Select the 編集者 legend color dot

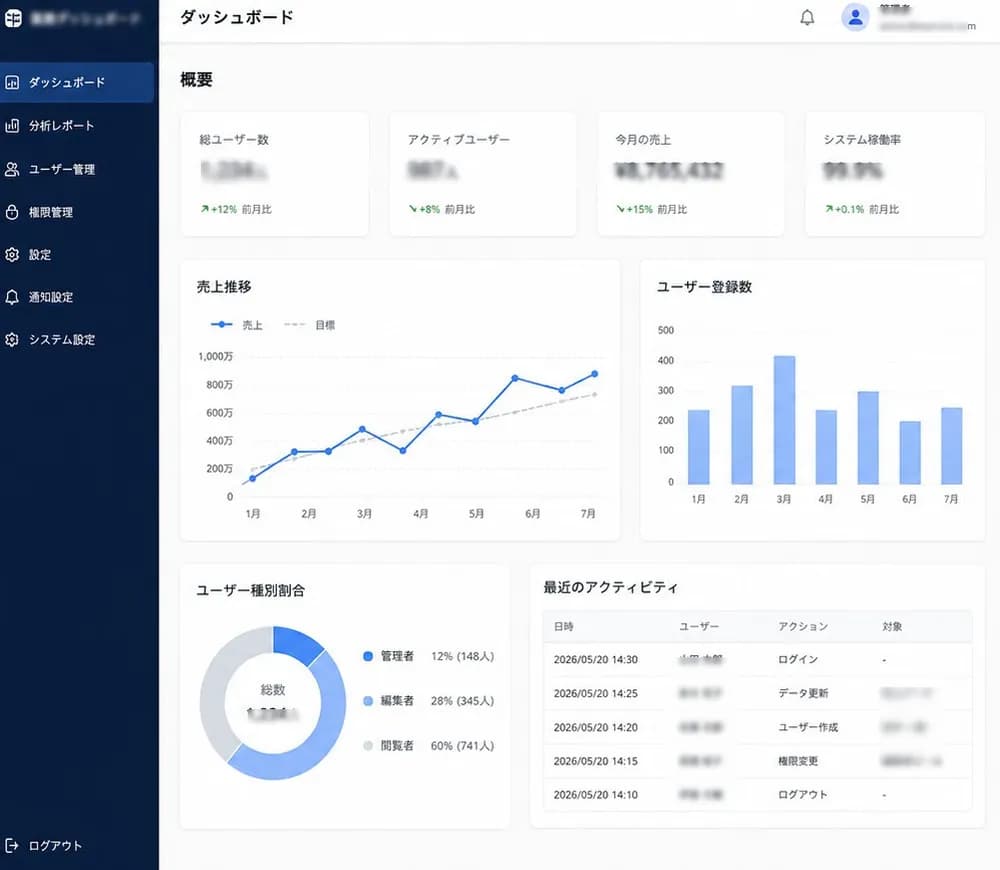(368, 701)
